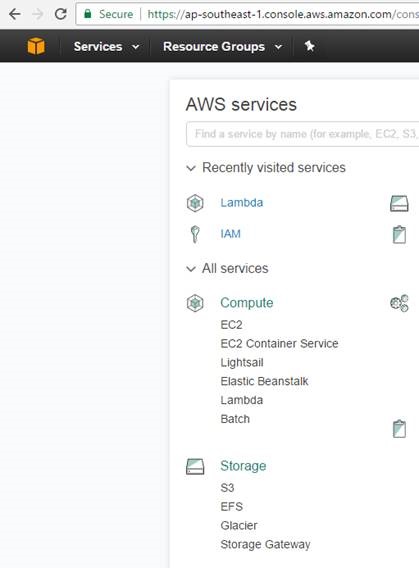Reload the page with refresh icon
This screenshot has height=568, width=419.
pyautogui.click(x=60, y=14)
